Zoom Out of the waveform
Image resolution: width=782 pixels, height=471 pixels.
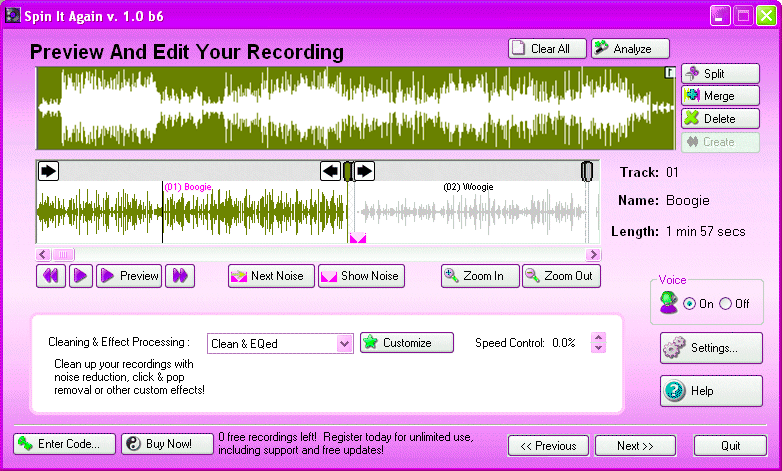(x=560, y=276)
